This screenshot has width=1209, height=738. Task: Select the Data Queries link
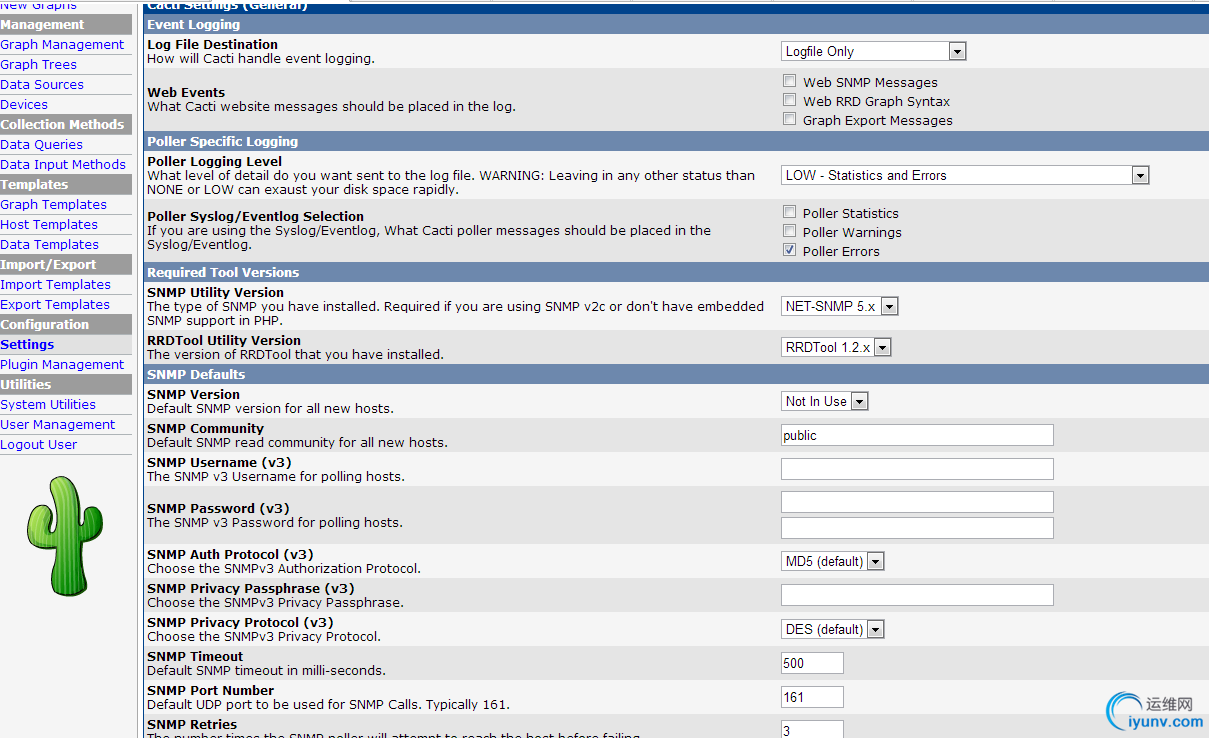[x=42, y=144]
